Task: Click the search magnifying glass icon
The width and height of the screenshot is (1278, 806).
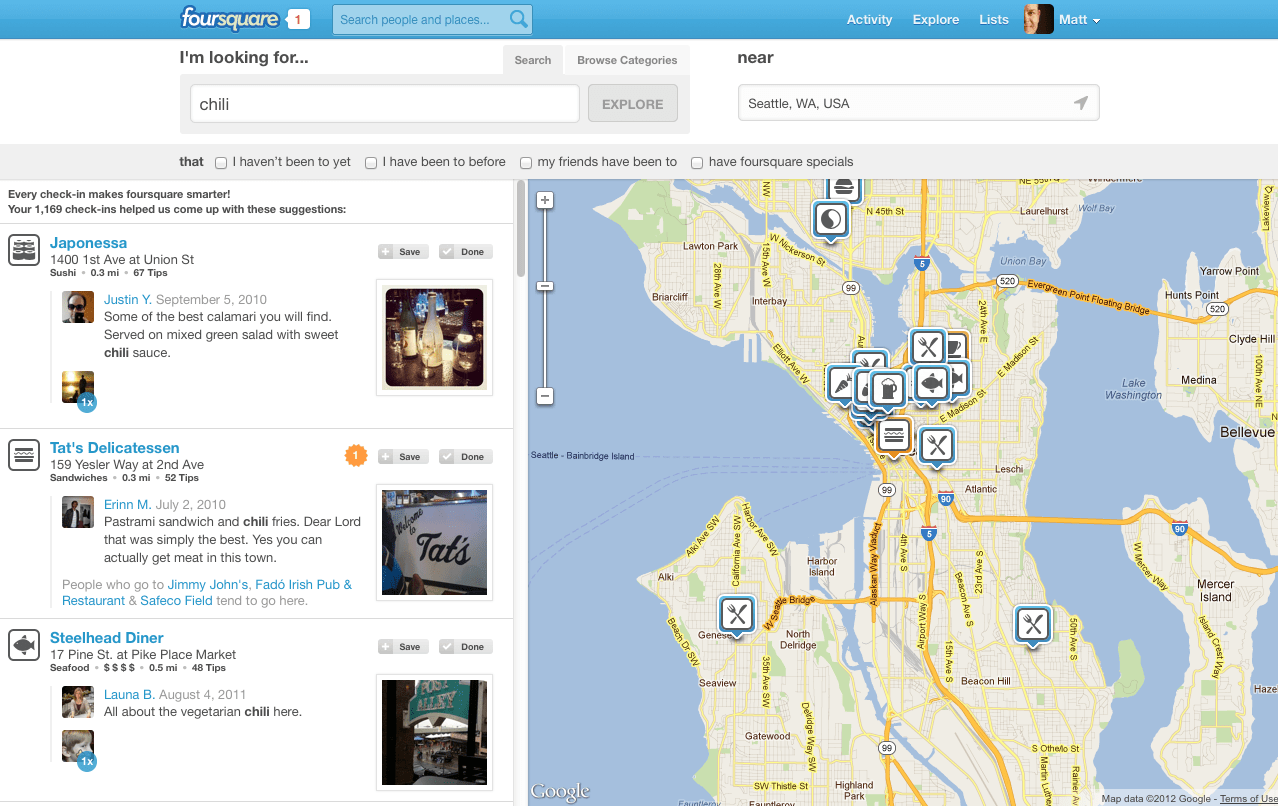Action: pyautogui.click(x=518, y=19)
